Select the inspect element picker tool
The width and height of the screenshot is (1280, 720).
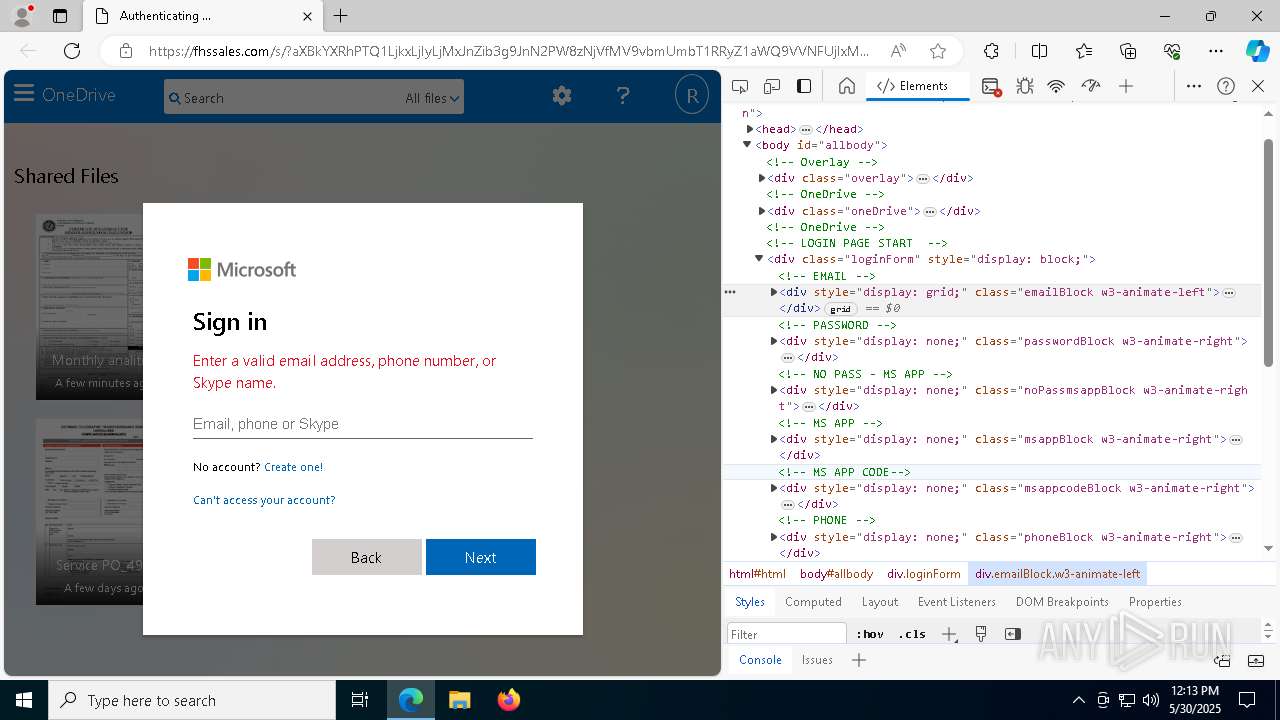pos(740,87)
